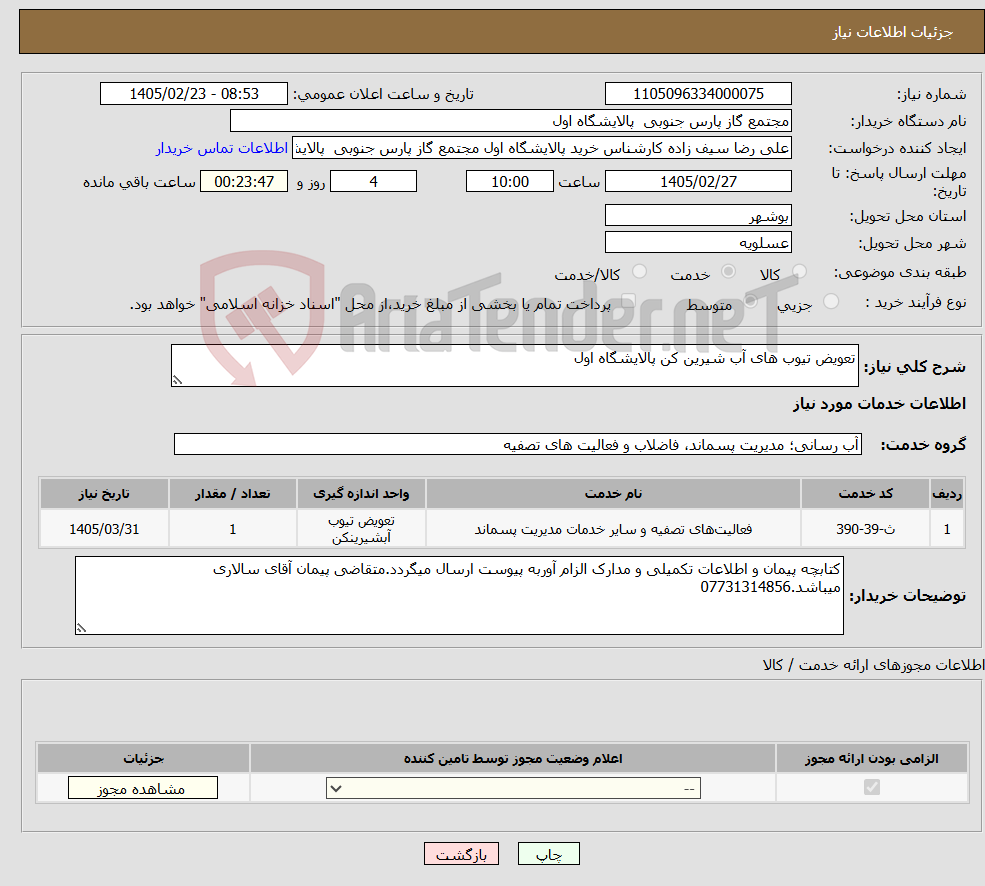Click the واحد اندازه گیری column header
Image resolution: width=985 pixels, height=886 pixels.
[x=361, y=494]
